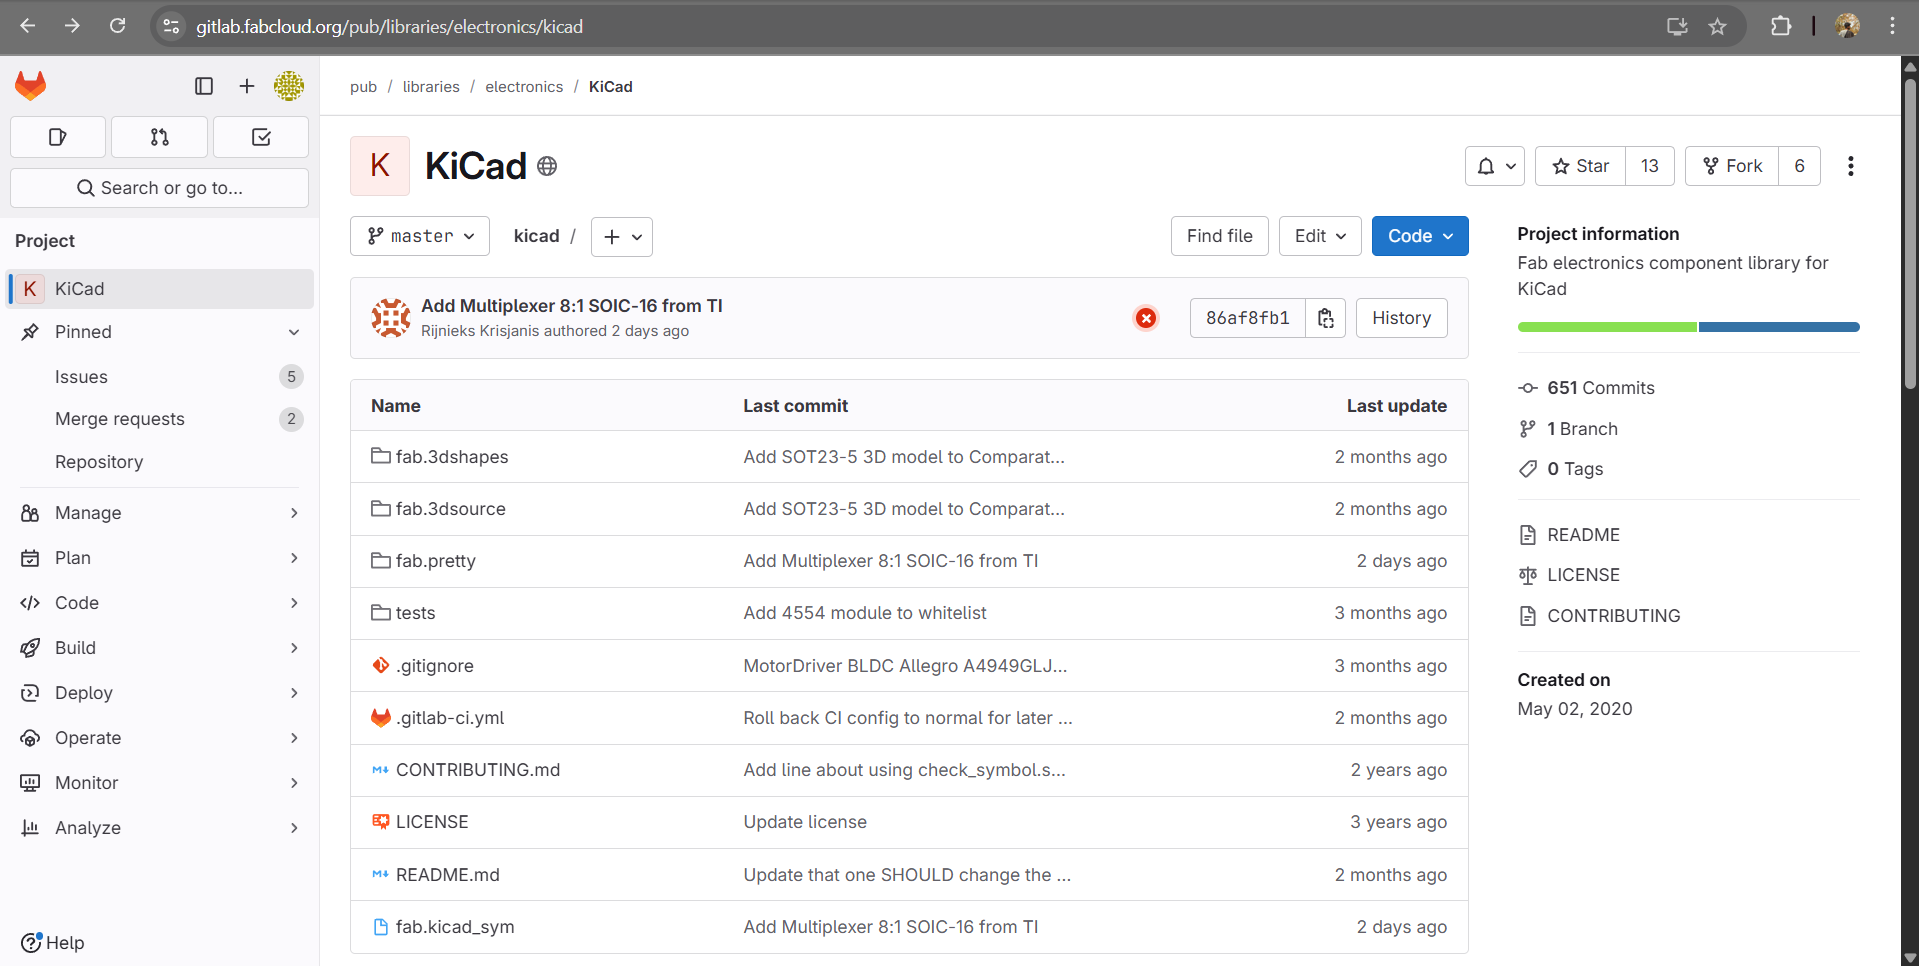View 1 Branch
The width and height of the screenshot is (1919, 966).
(1568, 429)
